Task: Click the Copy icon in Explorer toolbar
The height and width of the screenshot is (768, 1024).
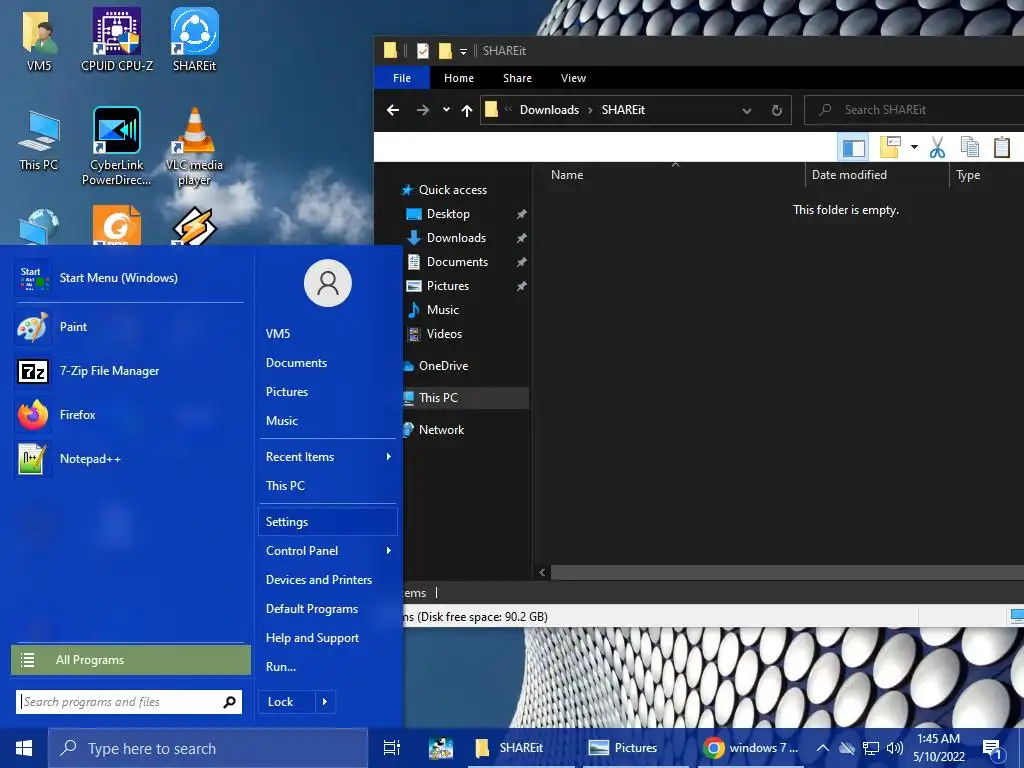Action: pyautogui.click(x=970, y=147)
